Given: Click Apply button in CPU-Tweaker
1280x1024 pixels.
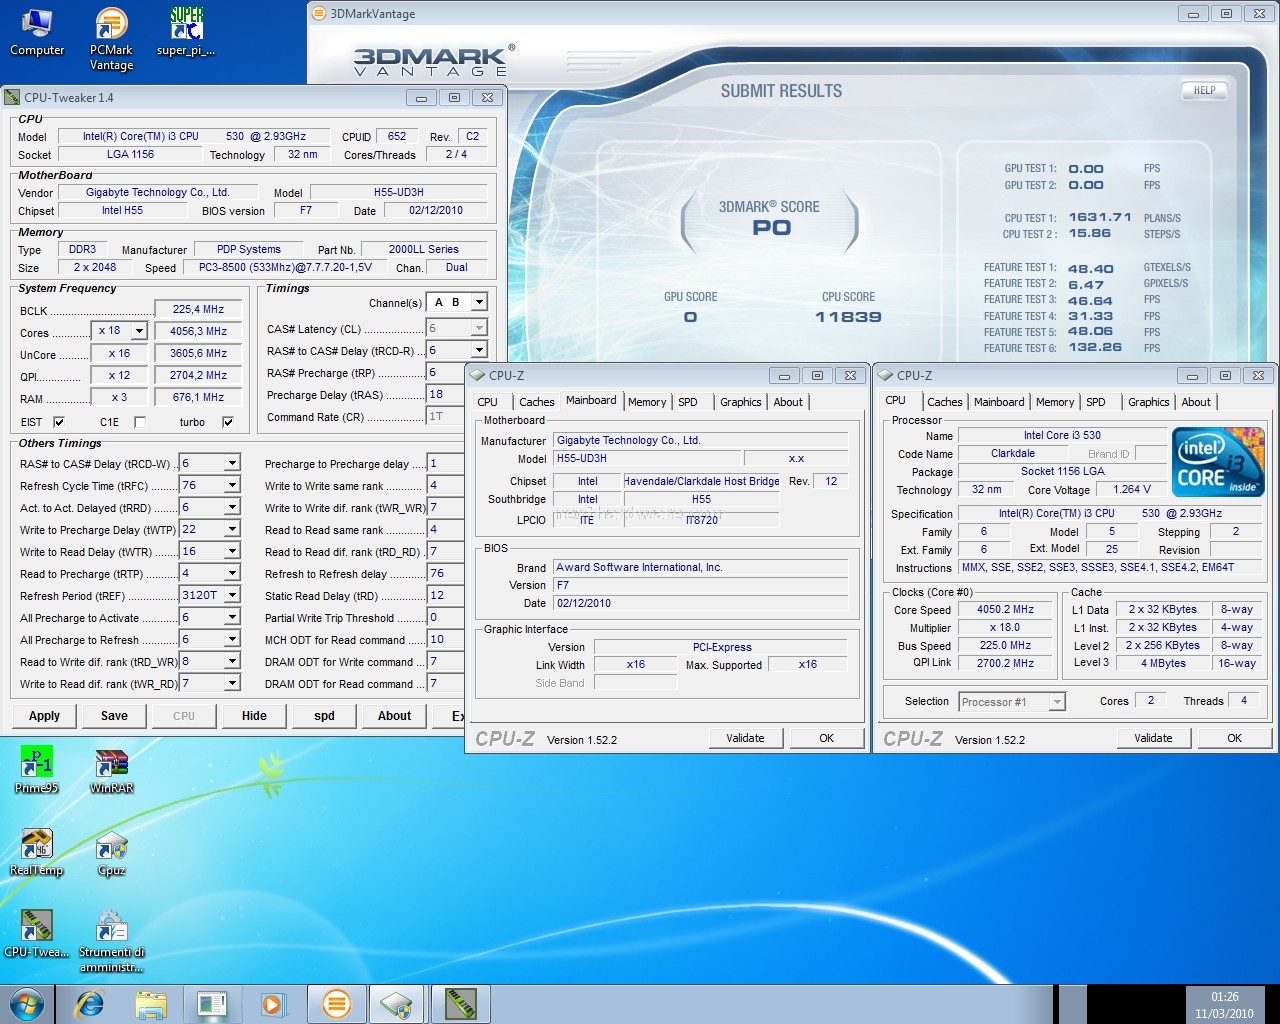Looking at the screenshot, I should click(44, 716).
